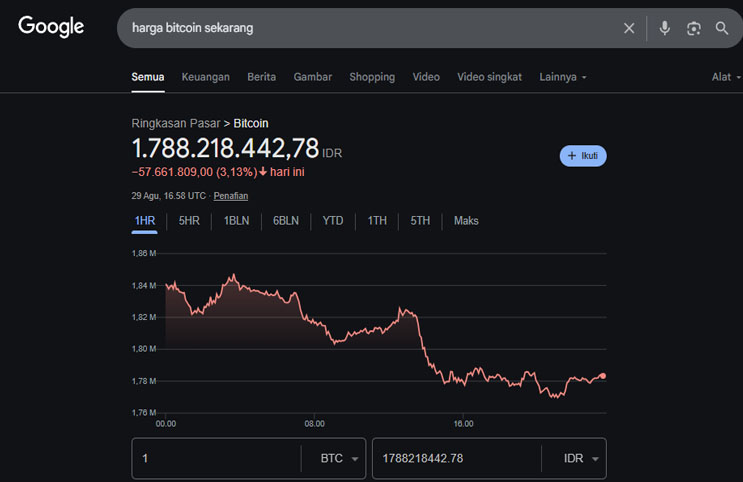This screenshot has height=482, width=743.
Task: Focus the search box text field
Action: pyautogui.click(x=370, y=28)
